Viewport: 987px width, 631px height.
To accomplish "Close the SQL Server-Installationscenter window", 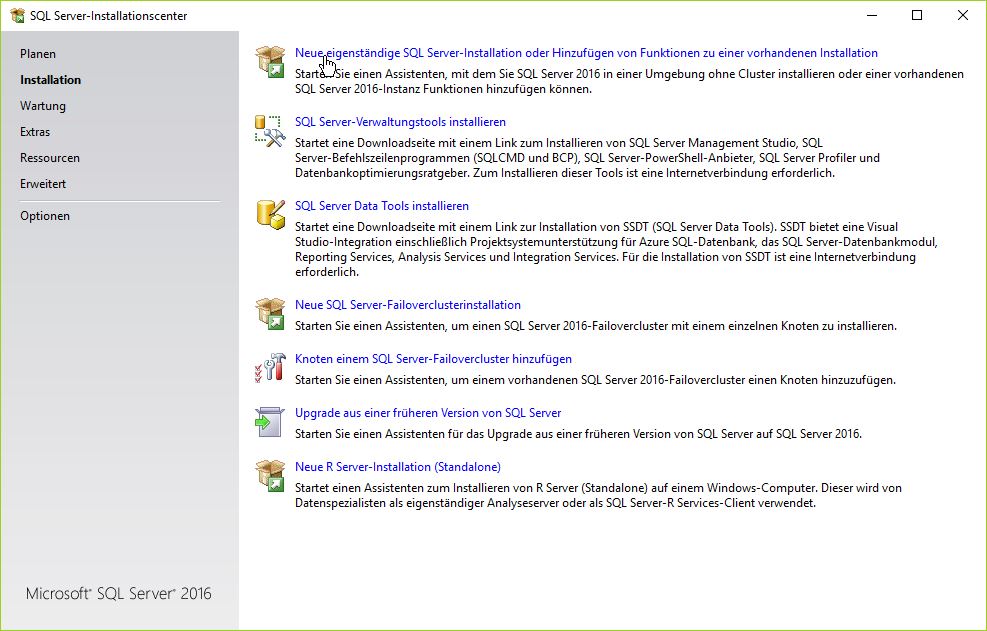I will 962,15.
